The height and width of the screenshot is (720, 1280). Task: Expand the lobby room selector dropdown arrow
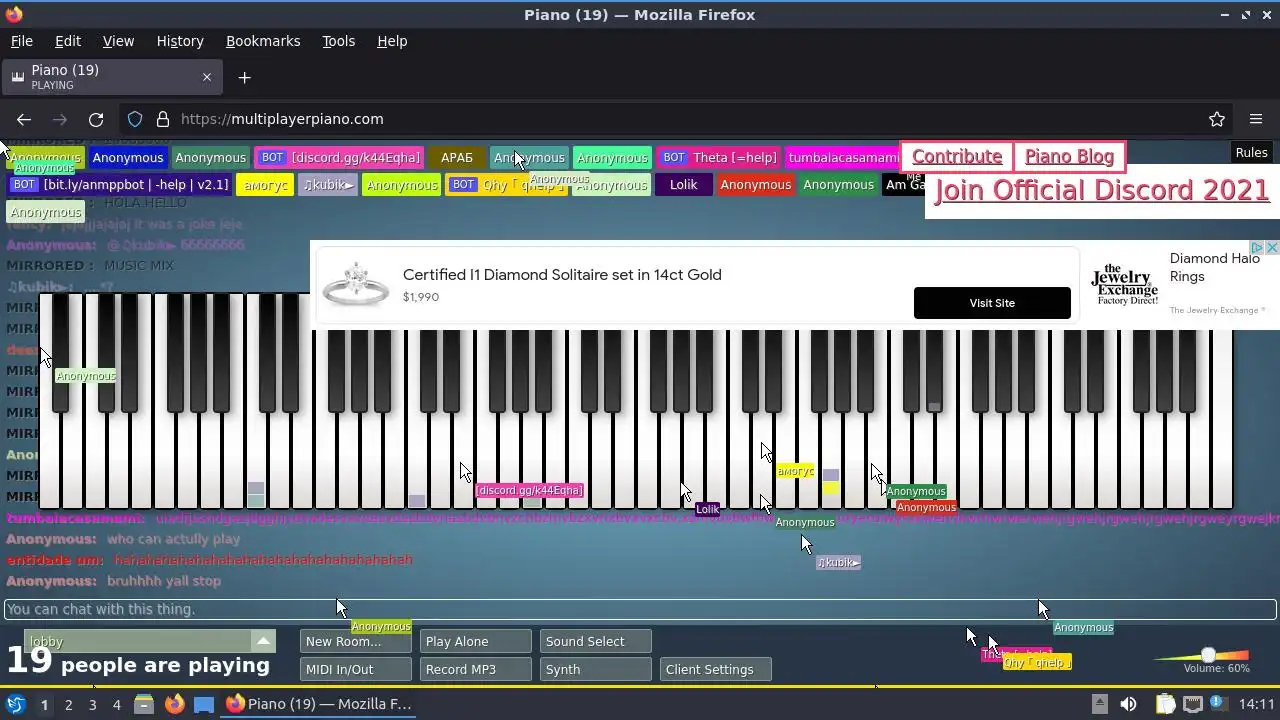click(x=263, y=641)
